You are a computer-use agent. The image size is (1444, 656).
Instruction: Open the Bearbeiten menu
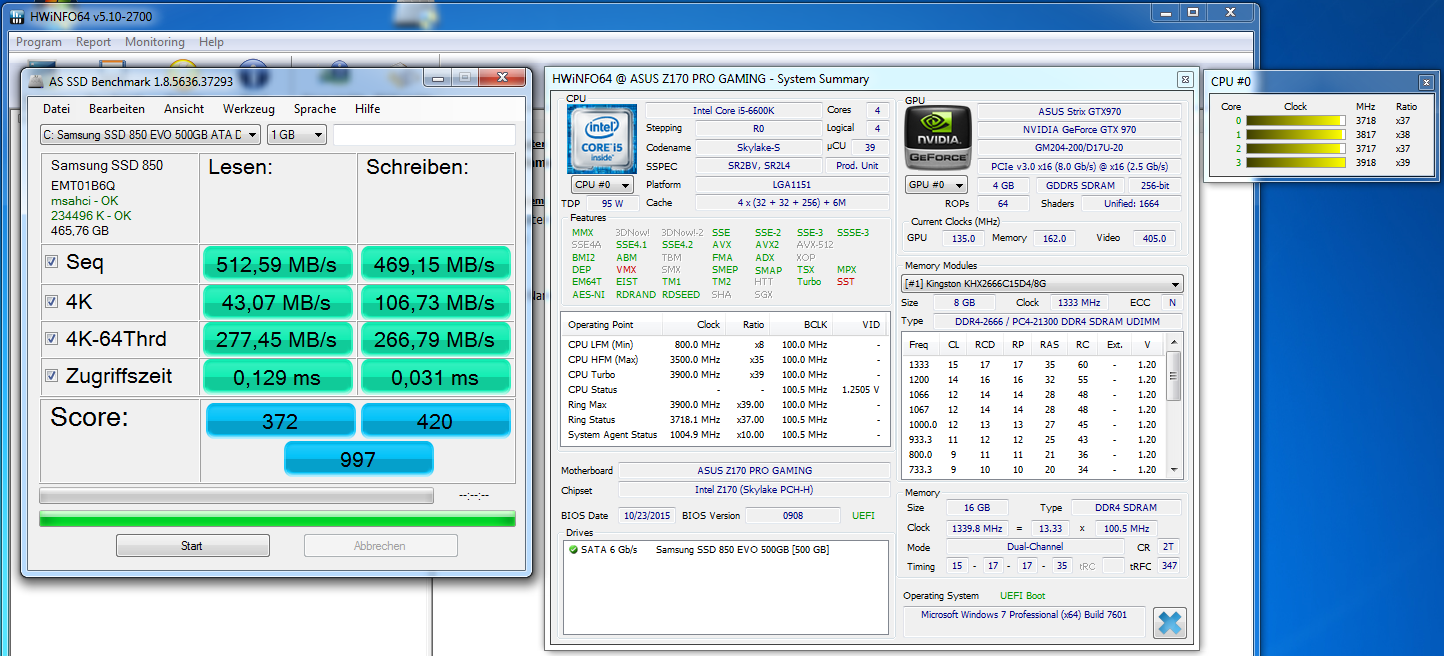117,109
